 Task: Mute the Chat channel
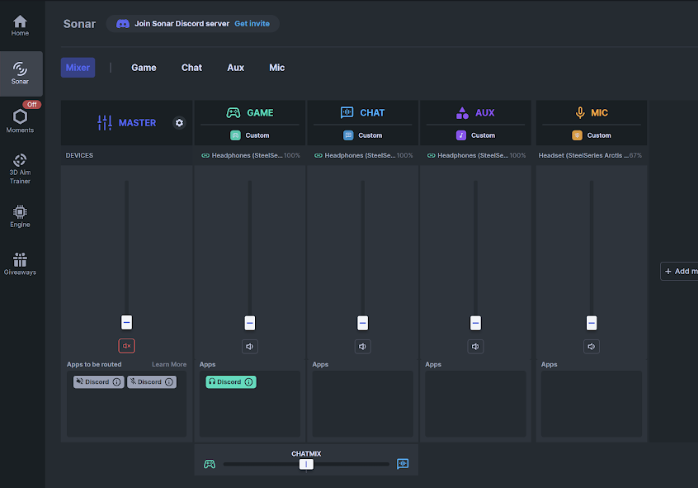pos(362,346)
